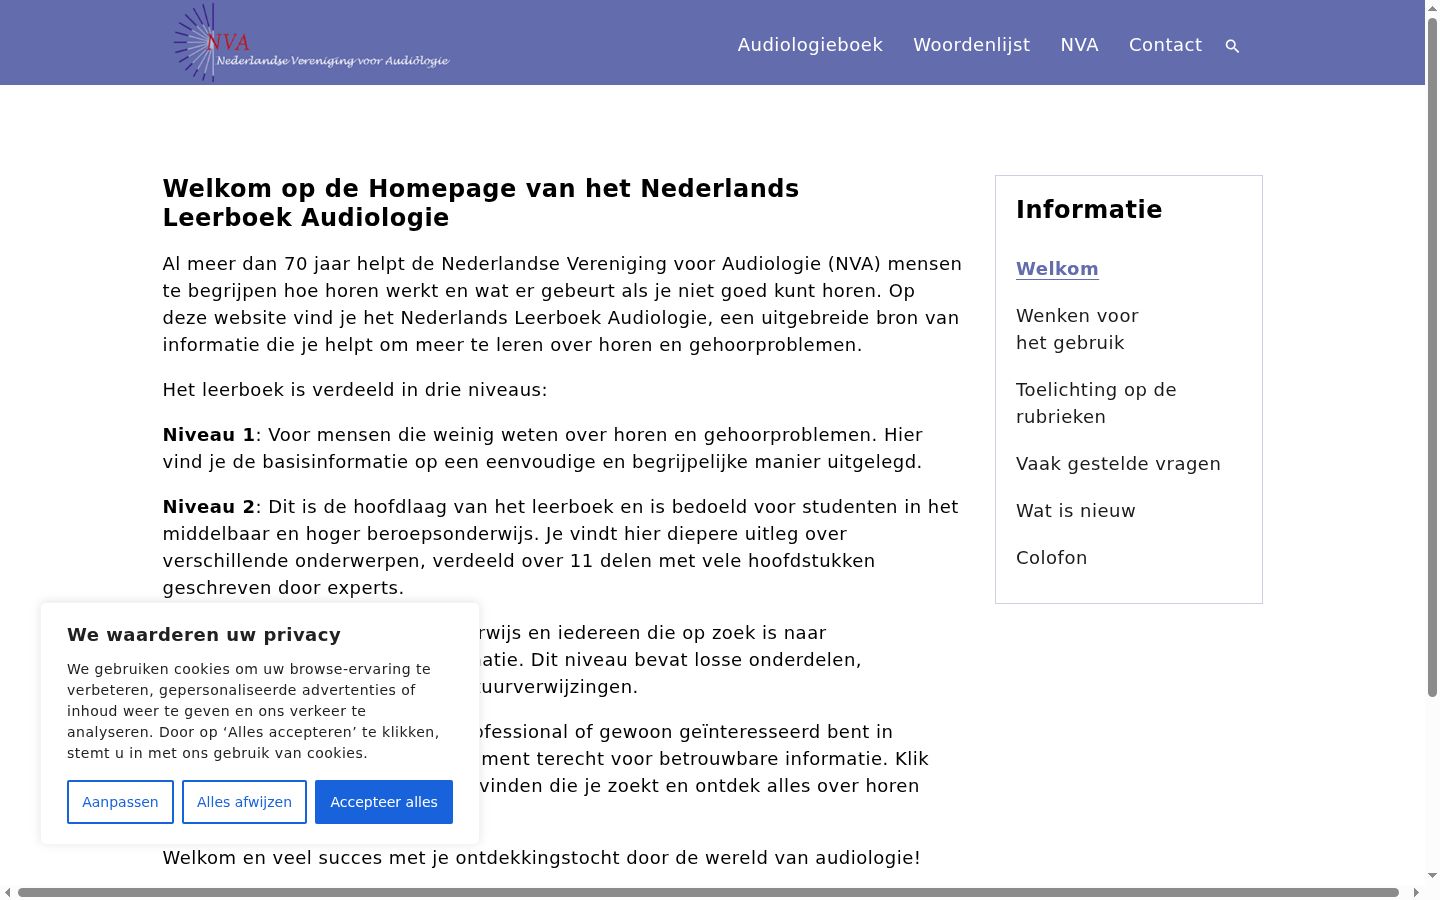Click the scrollbar down arrow
The height and width of the screenshot is (900, 1440).
click(1432, 876)
